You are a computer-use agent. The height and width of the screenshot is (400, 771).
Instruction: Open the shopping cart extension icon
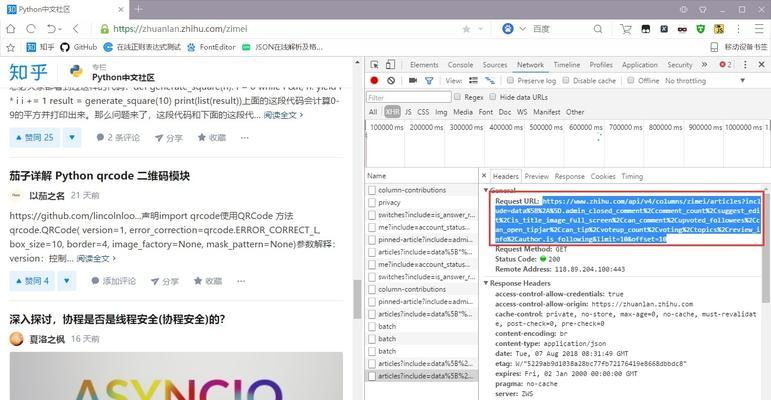click(x=625, y=29)
